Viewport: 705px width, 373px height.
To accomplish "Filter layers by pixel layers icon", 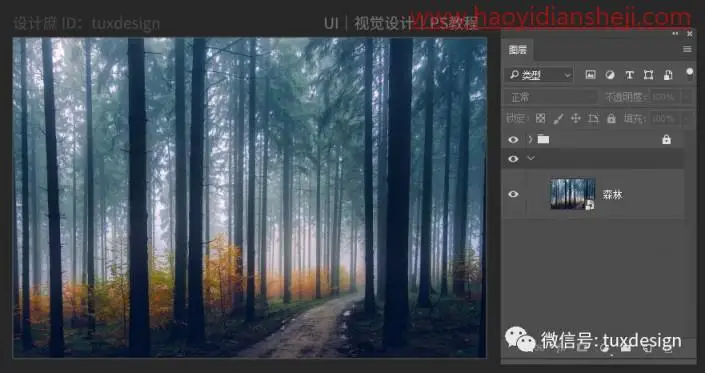I will (590, 75).
